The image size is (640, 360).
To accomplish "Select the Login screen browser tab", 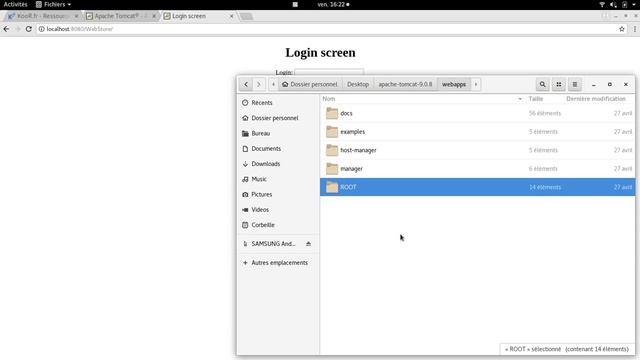I will pyautogui.click(x=198, y=16).
